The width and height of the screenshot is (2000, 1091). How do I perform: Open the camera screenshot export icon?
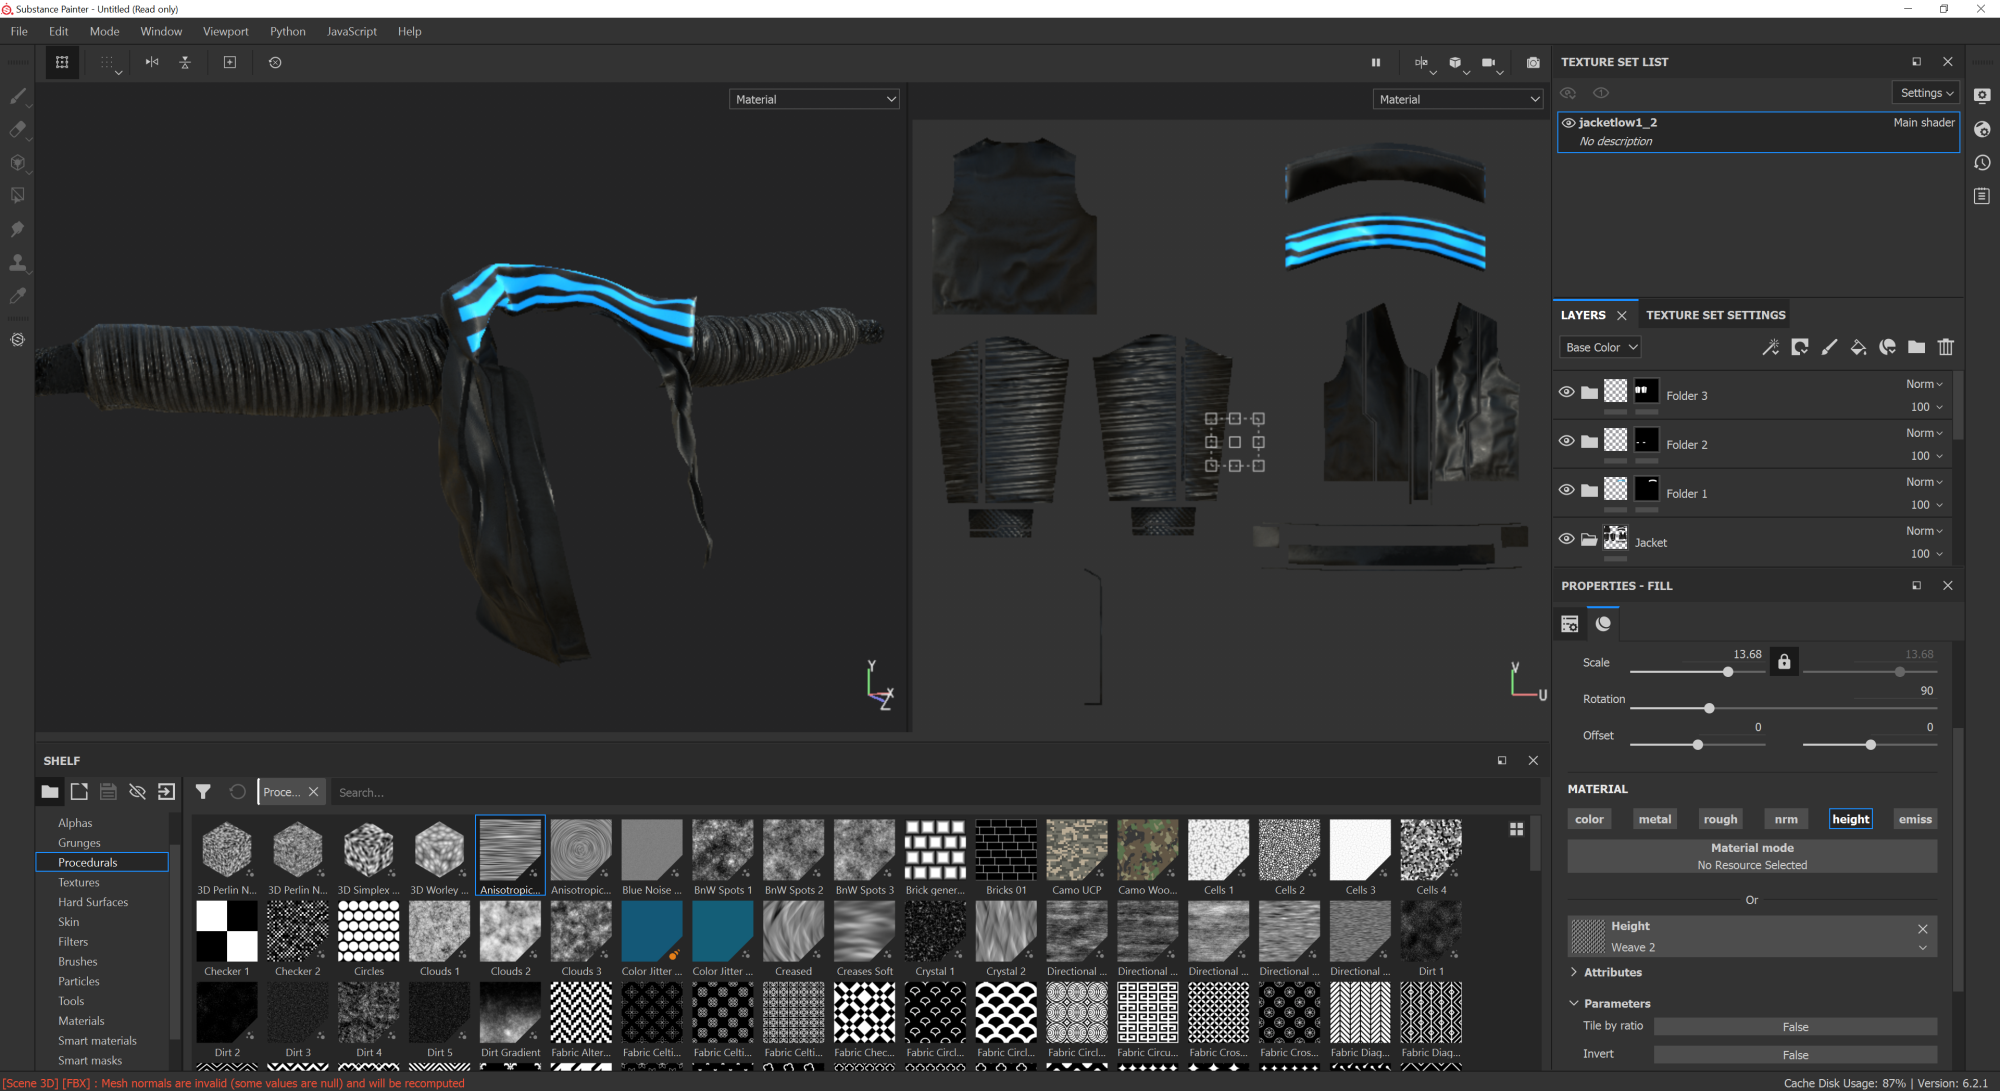coord(1533,62)
